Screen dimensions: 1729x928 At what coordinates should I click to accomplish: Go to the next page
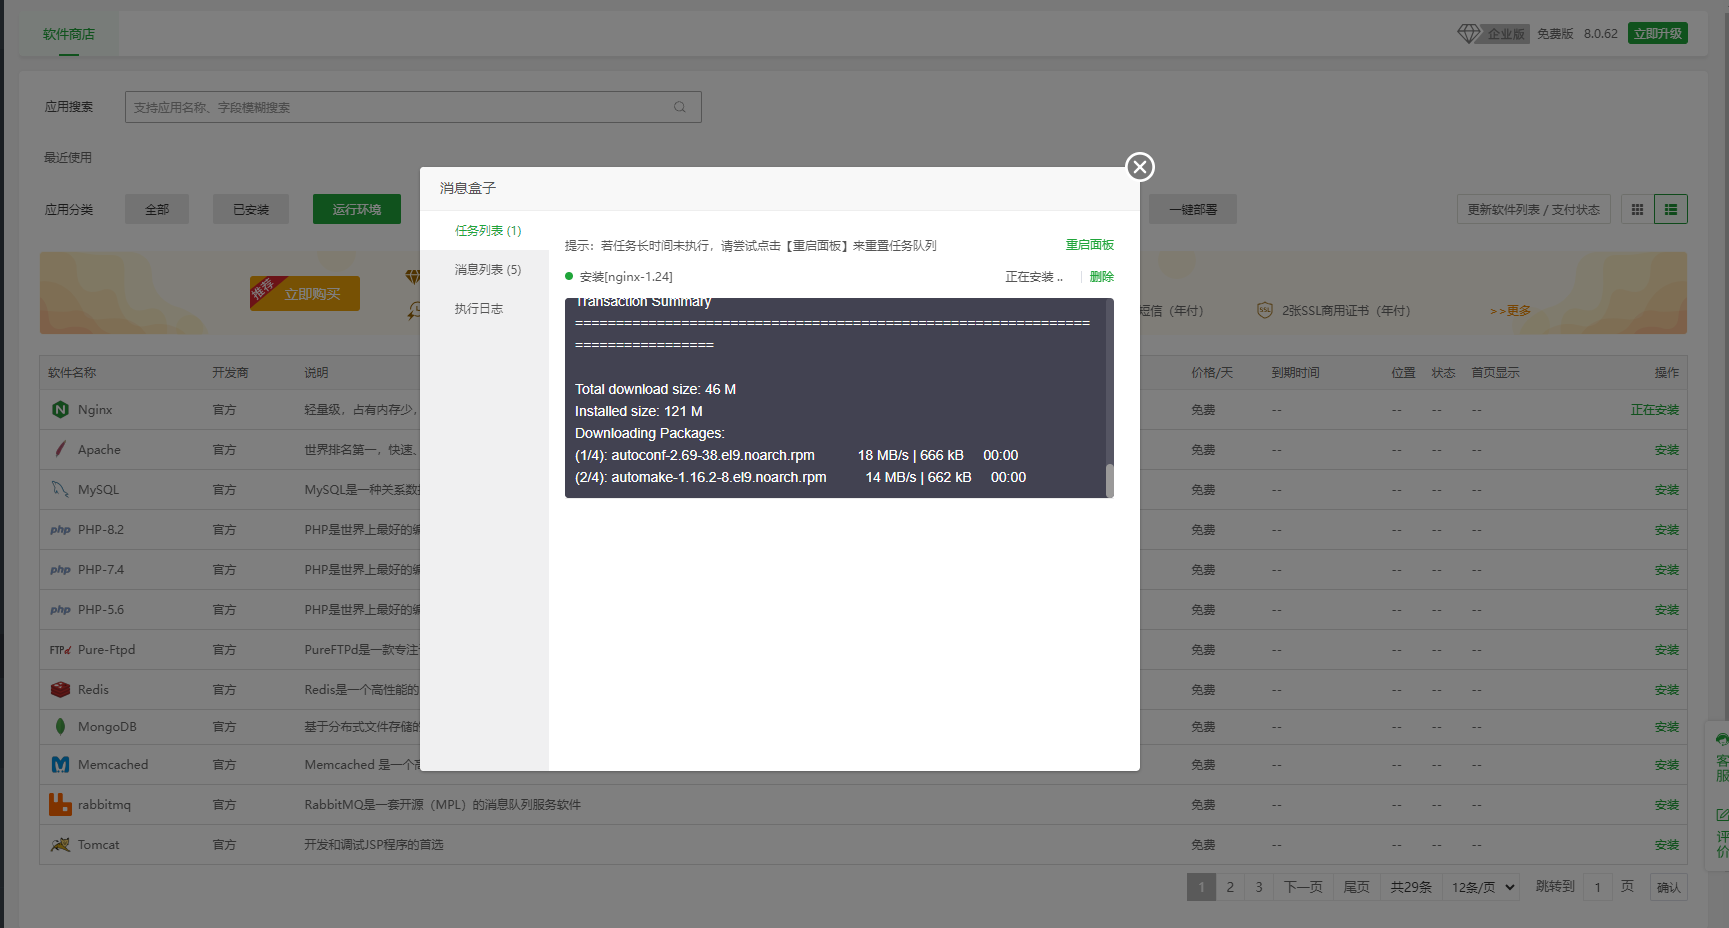[1303, 887]
